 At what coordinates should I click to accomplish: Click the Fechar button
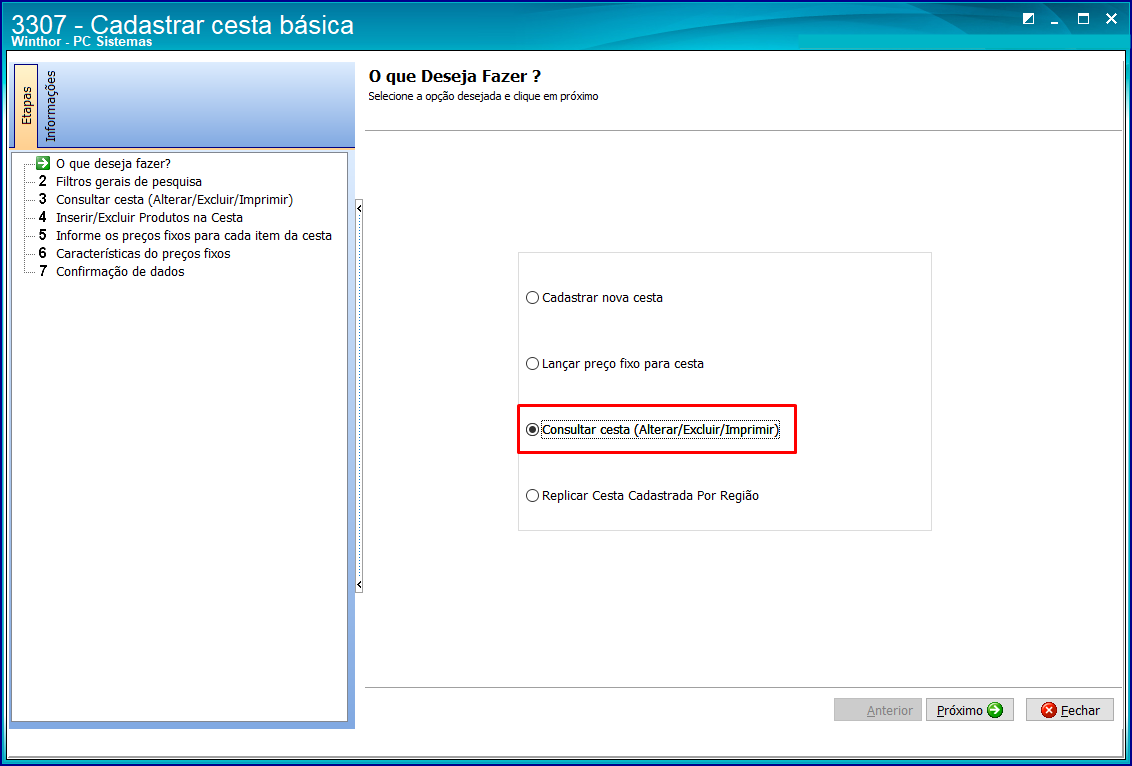[x=1069, y=710]
